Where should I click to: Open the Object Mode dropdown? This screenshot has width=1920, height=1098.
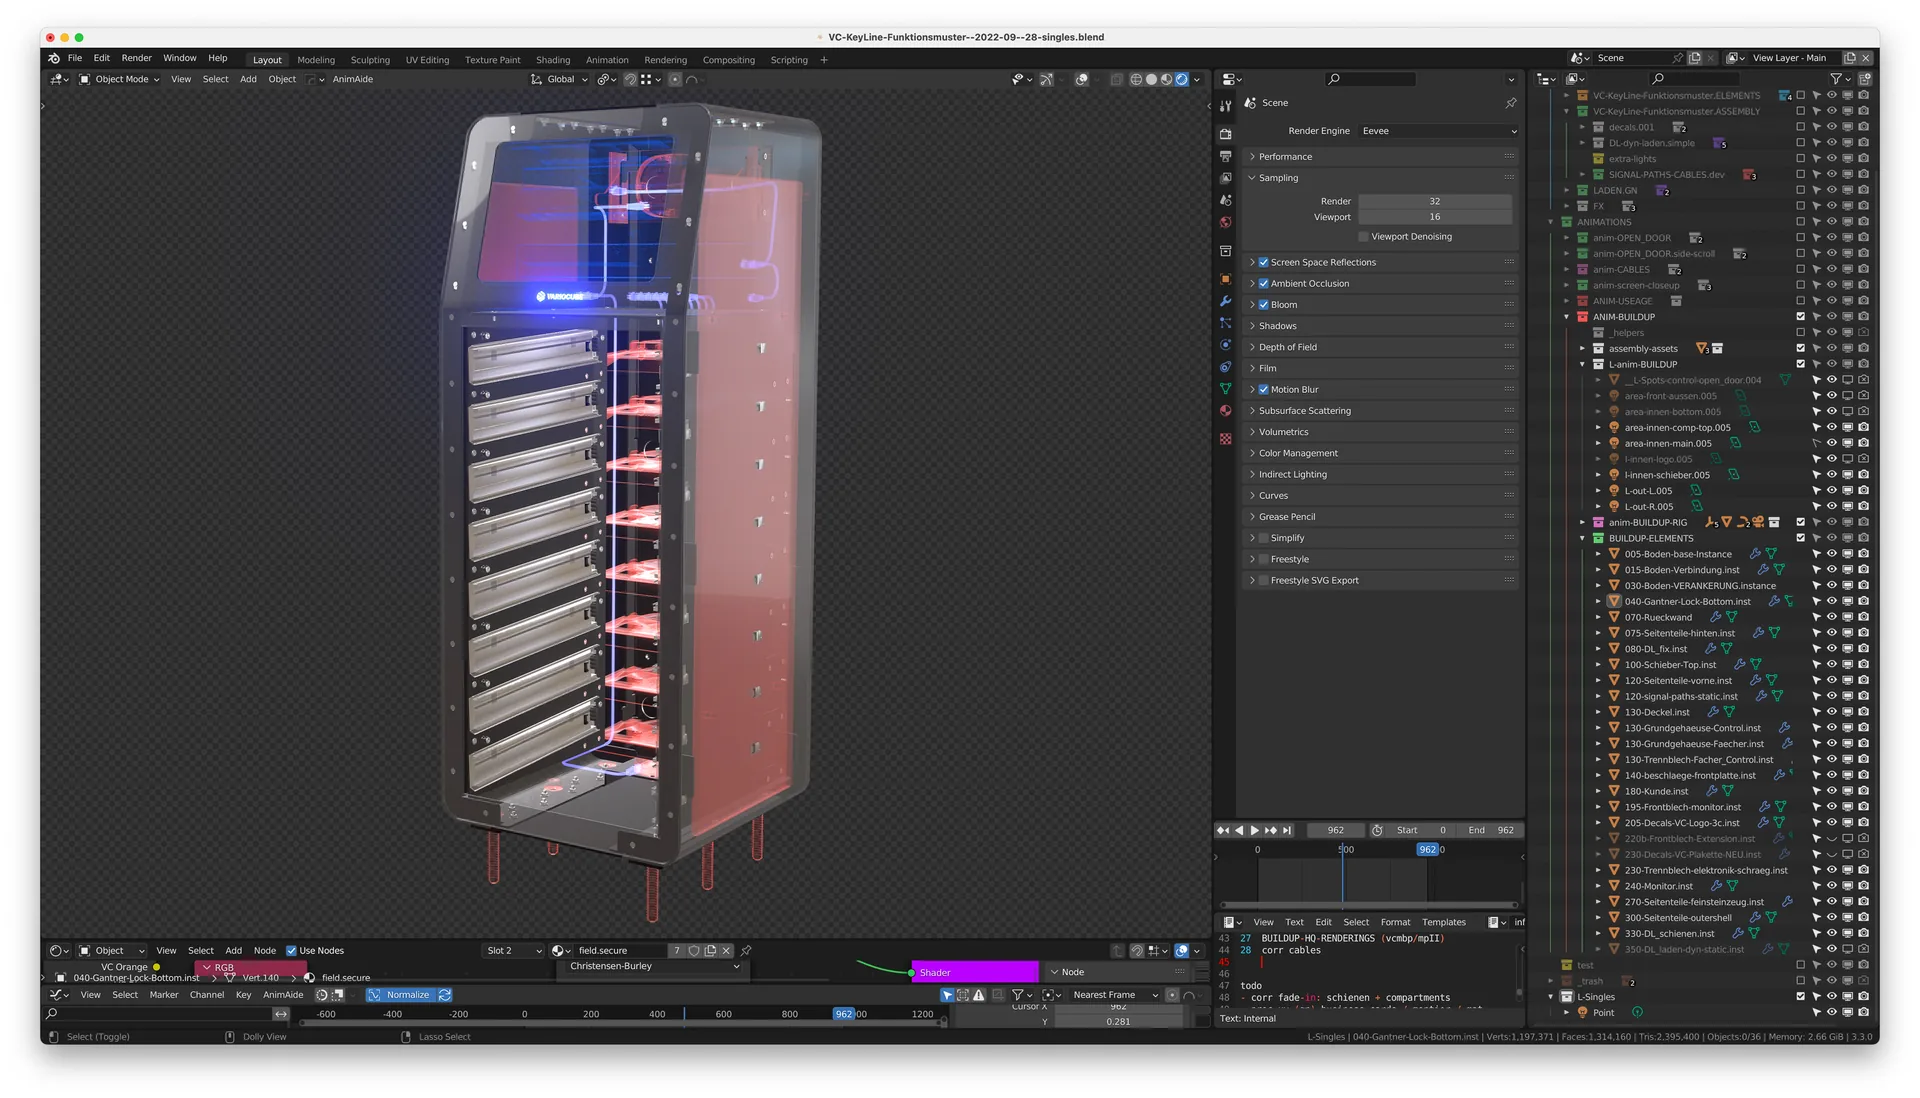tap(119, 79)
